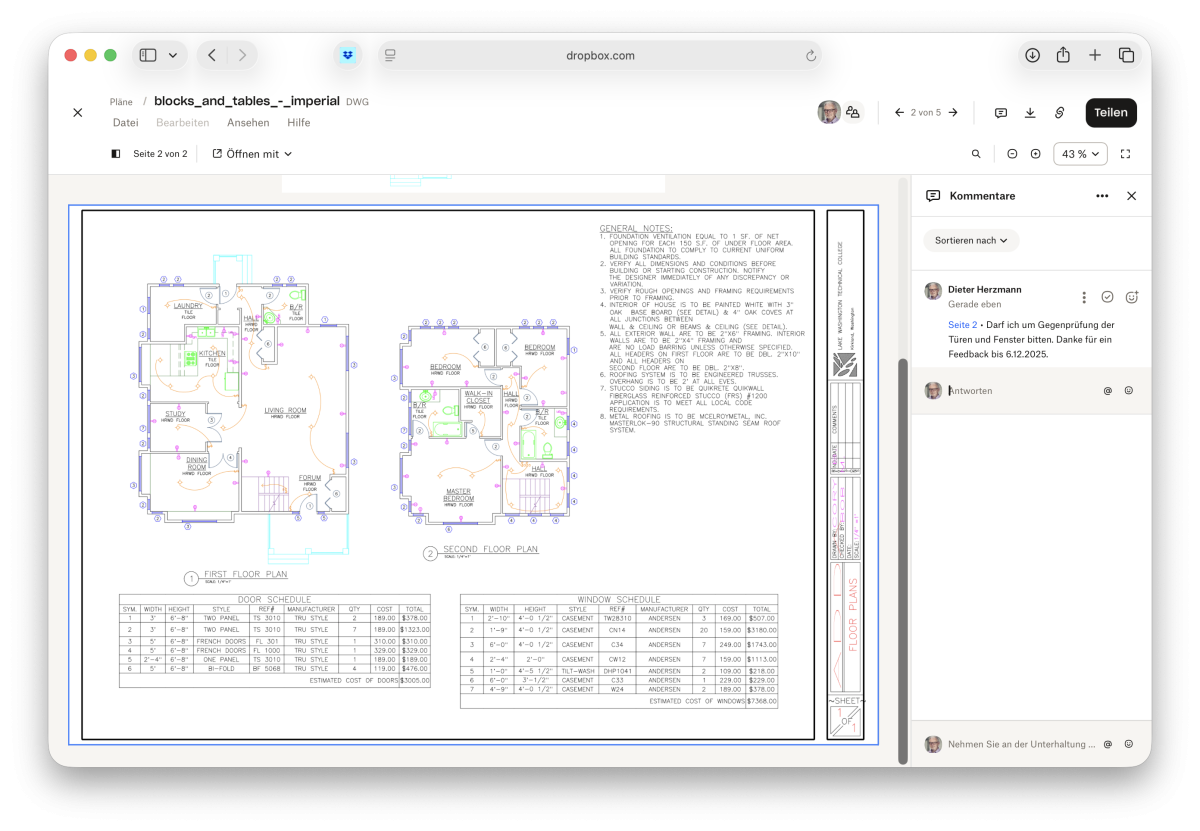Toggle the comments panel icon in toolbar
1200x831 pixels.
point(1001,113)
